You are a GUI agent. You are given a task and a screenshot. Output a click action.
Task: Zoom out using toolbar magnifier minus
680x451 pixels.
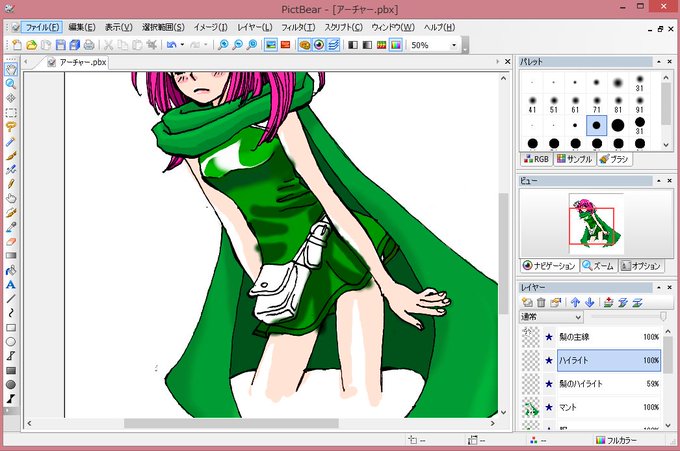(x=237, y=45)
